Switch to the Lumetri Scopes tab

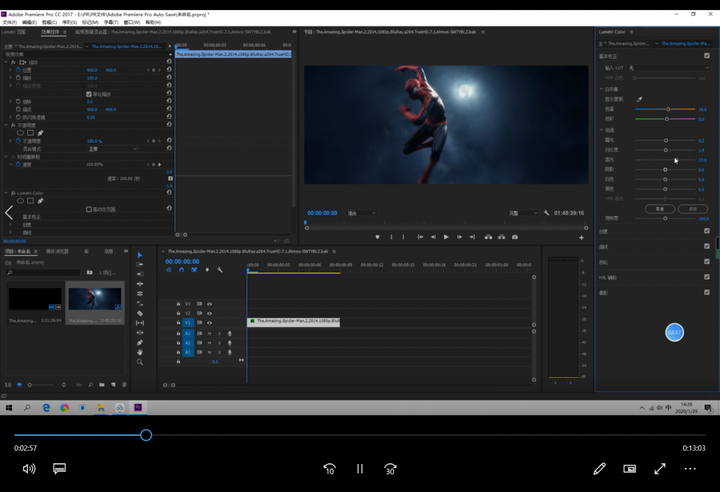tap(13, 32)
